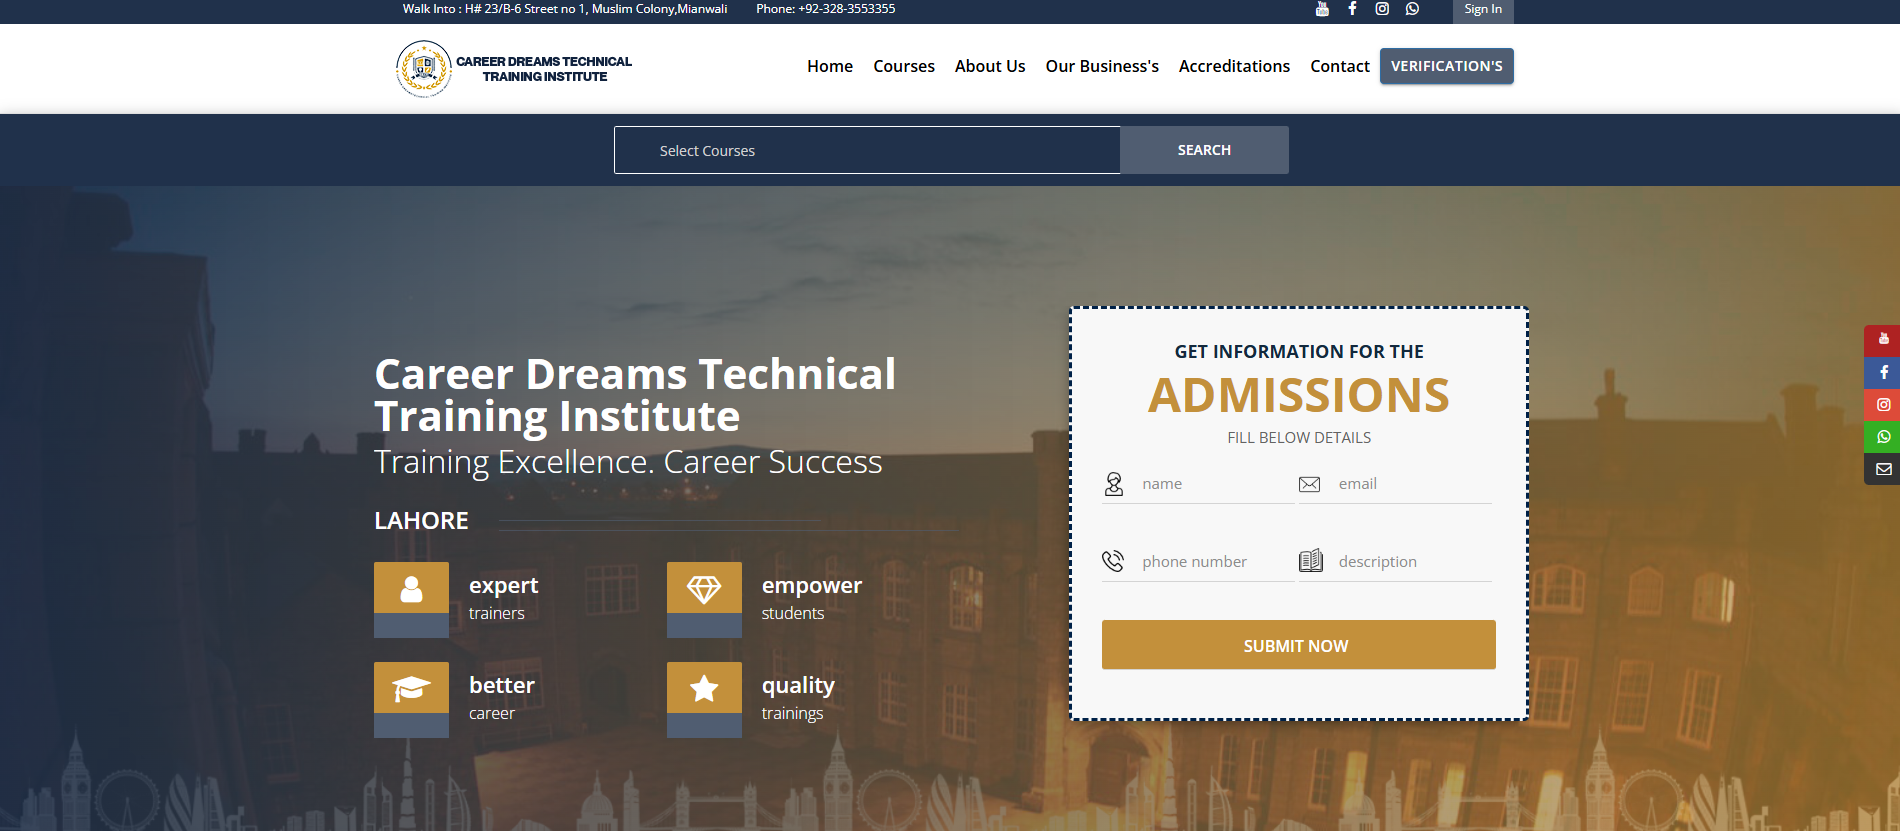The height and width of the screenshot is (831, 1900).
Task: Click the empower students label
Action: click(x=811, y=598)
